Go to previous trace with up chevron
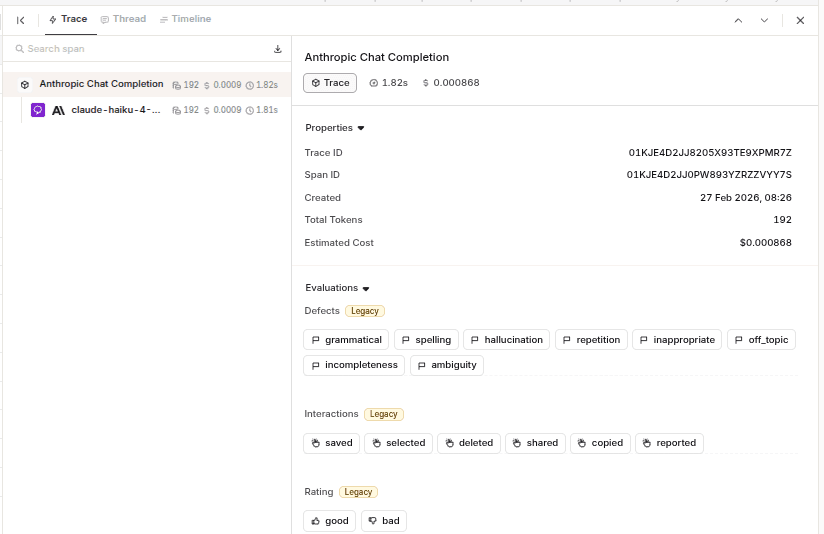 (x=738, y=20)
